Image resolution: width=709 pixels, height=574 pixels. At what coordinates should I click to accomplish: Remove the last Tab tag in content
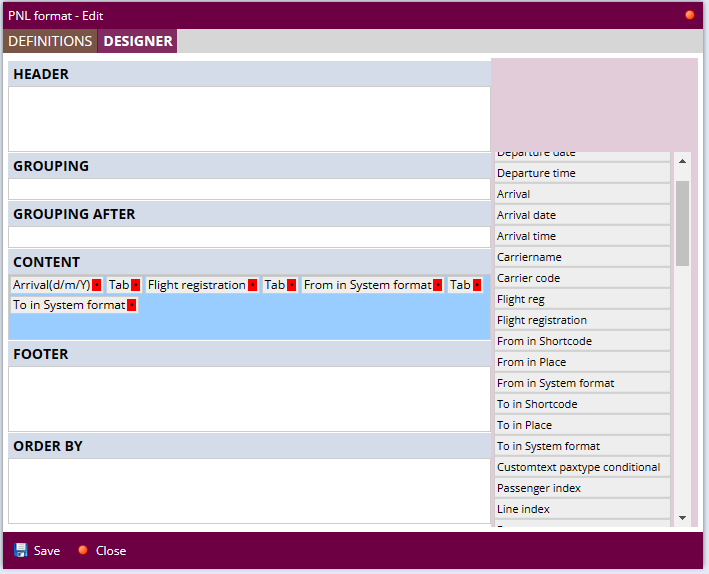(x=477, y=285)
